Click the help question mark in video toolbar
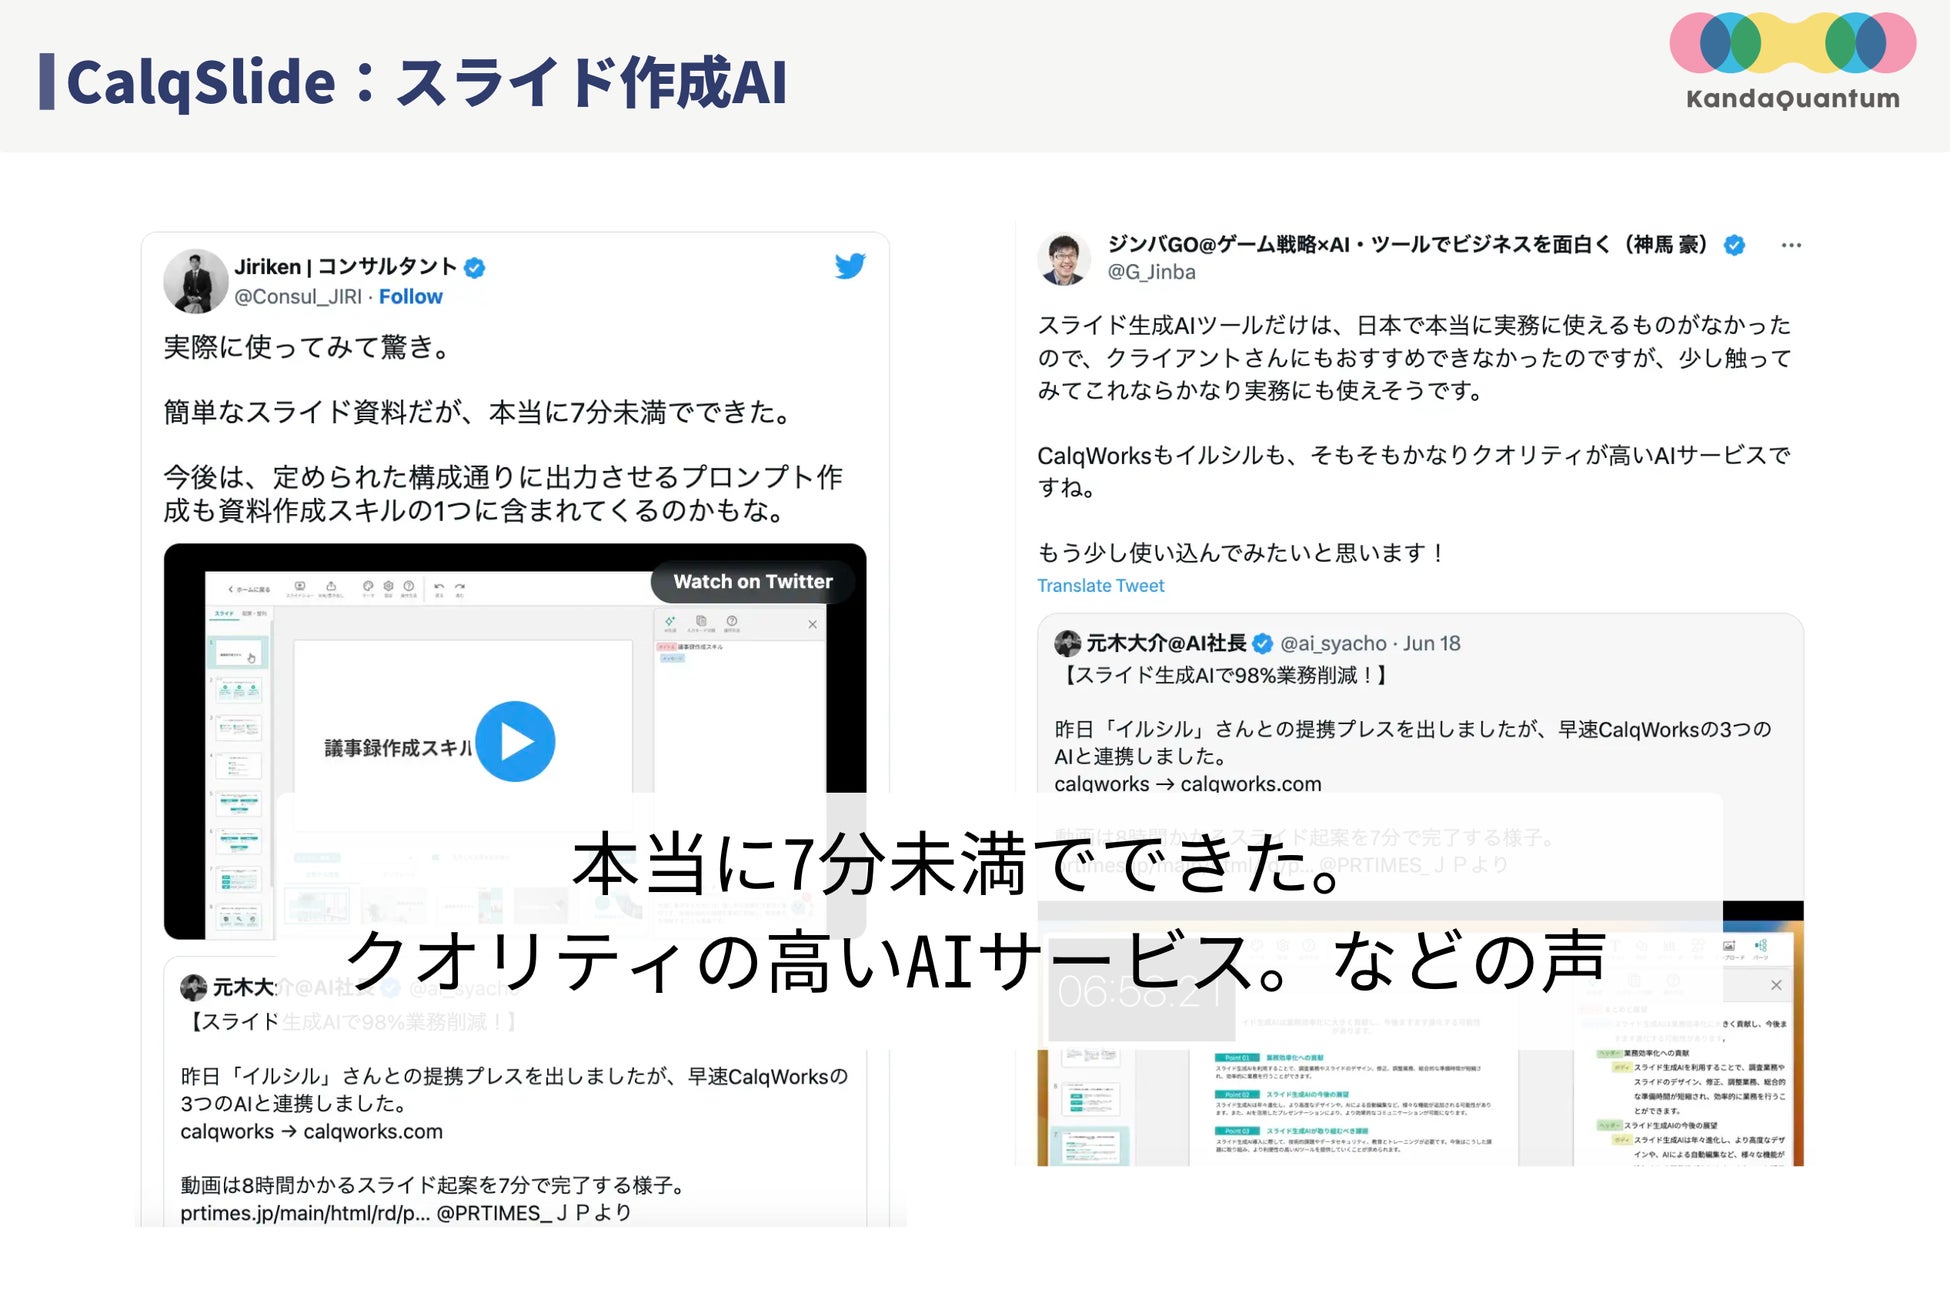1950x1293 pixels. (x=408, y=586)
